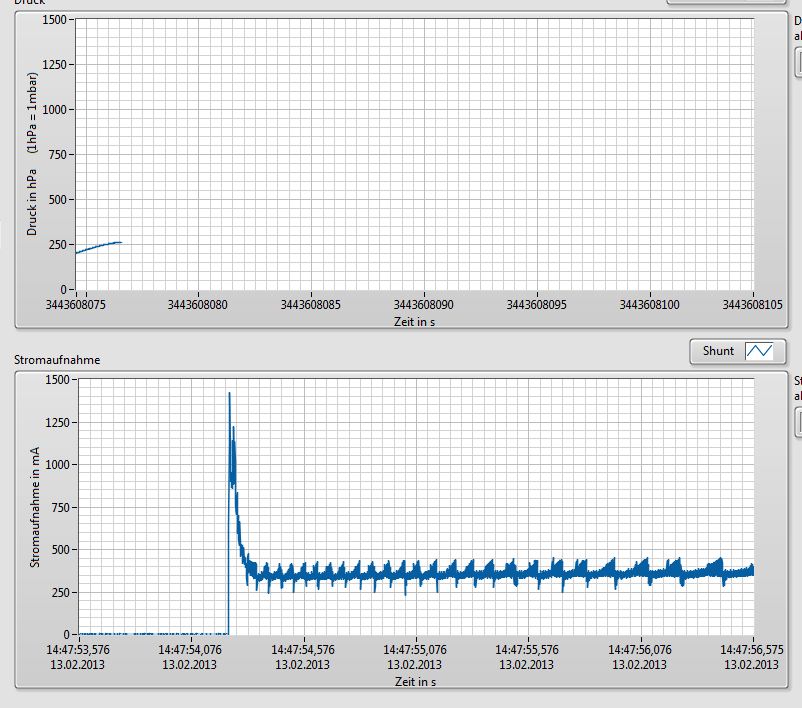This screenshot has width=802, height=708.
Task: Click the Shunt plot legend line icon
Action: 759,351
